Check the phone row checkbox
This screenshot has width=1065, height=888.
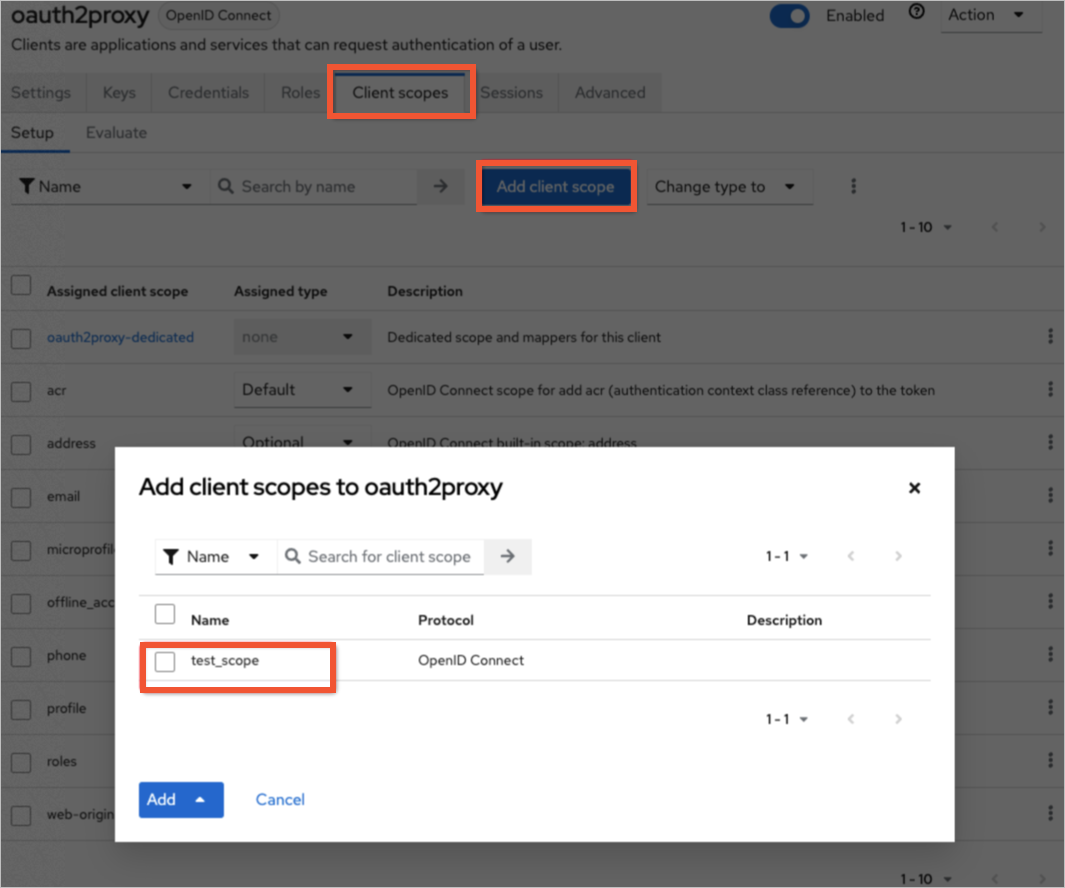click(21, 656)
